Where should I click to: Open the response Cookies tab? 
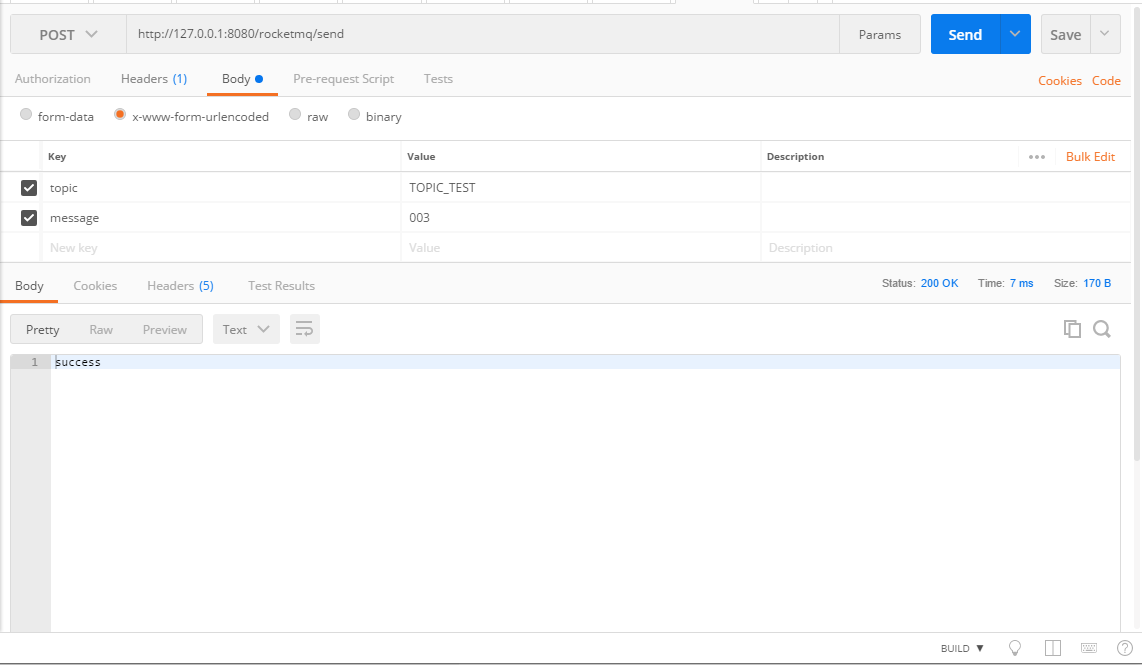pos(95,286)
